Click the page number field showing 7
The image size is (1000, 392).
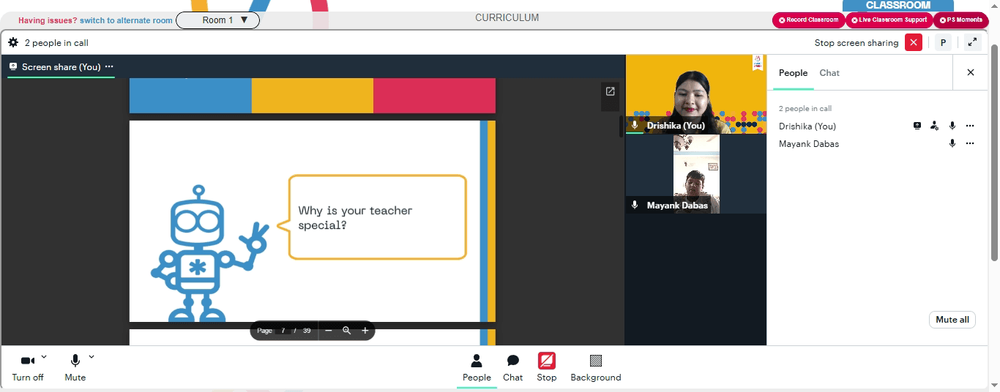tap(283, 331)
